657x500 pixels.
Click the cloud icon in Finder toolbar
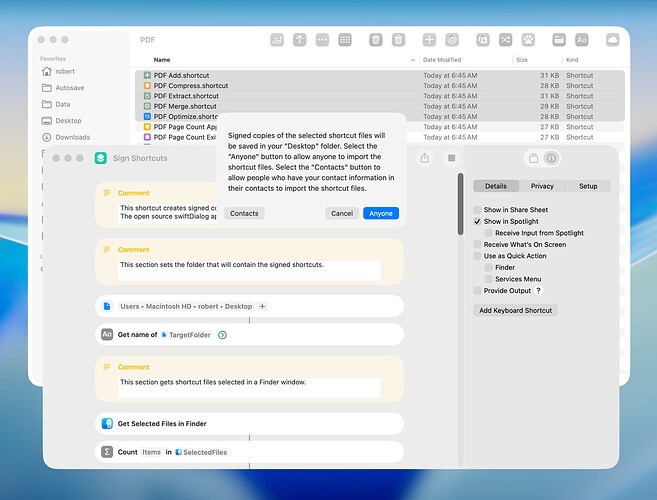pos(612,40)
